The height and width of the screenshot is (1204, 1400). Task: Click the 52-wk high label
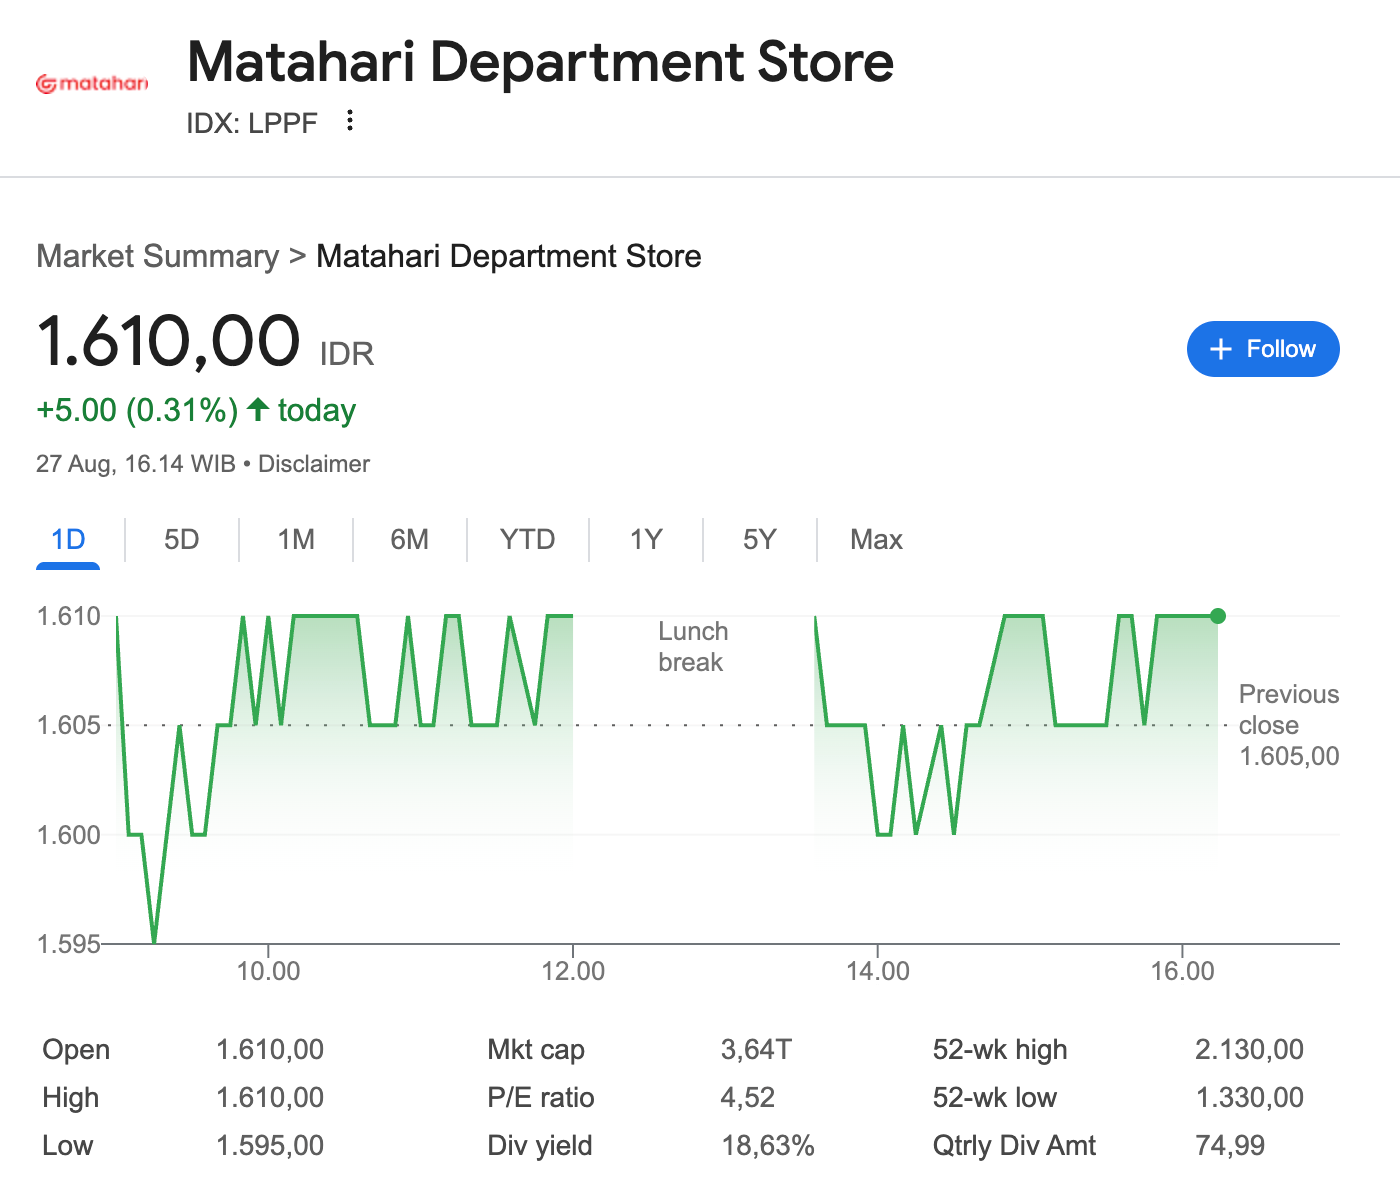(1000, 1050)
